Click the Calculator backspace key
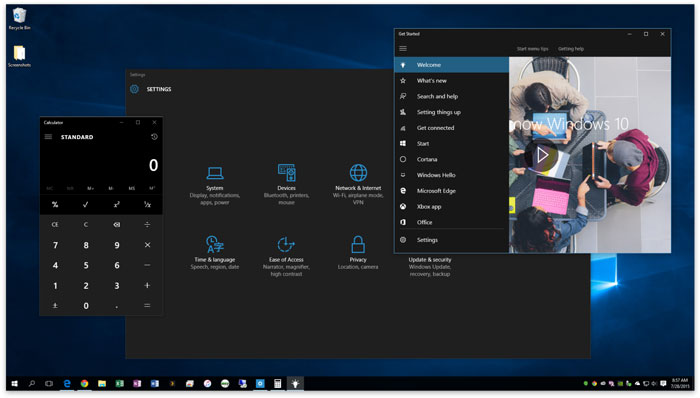 pos(117,224)
